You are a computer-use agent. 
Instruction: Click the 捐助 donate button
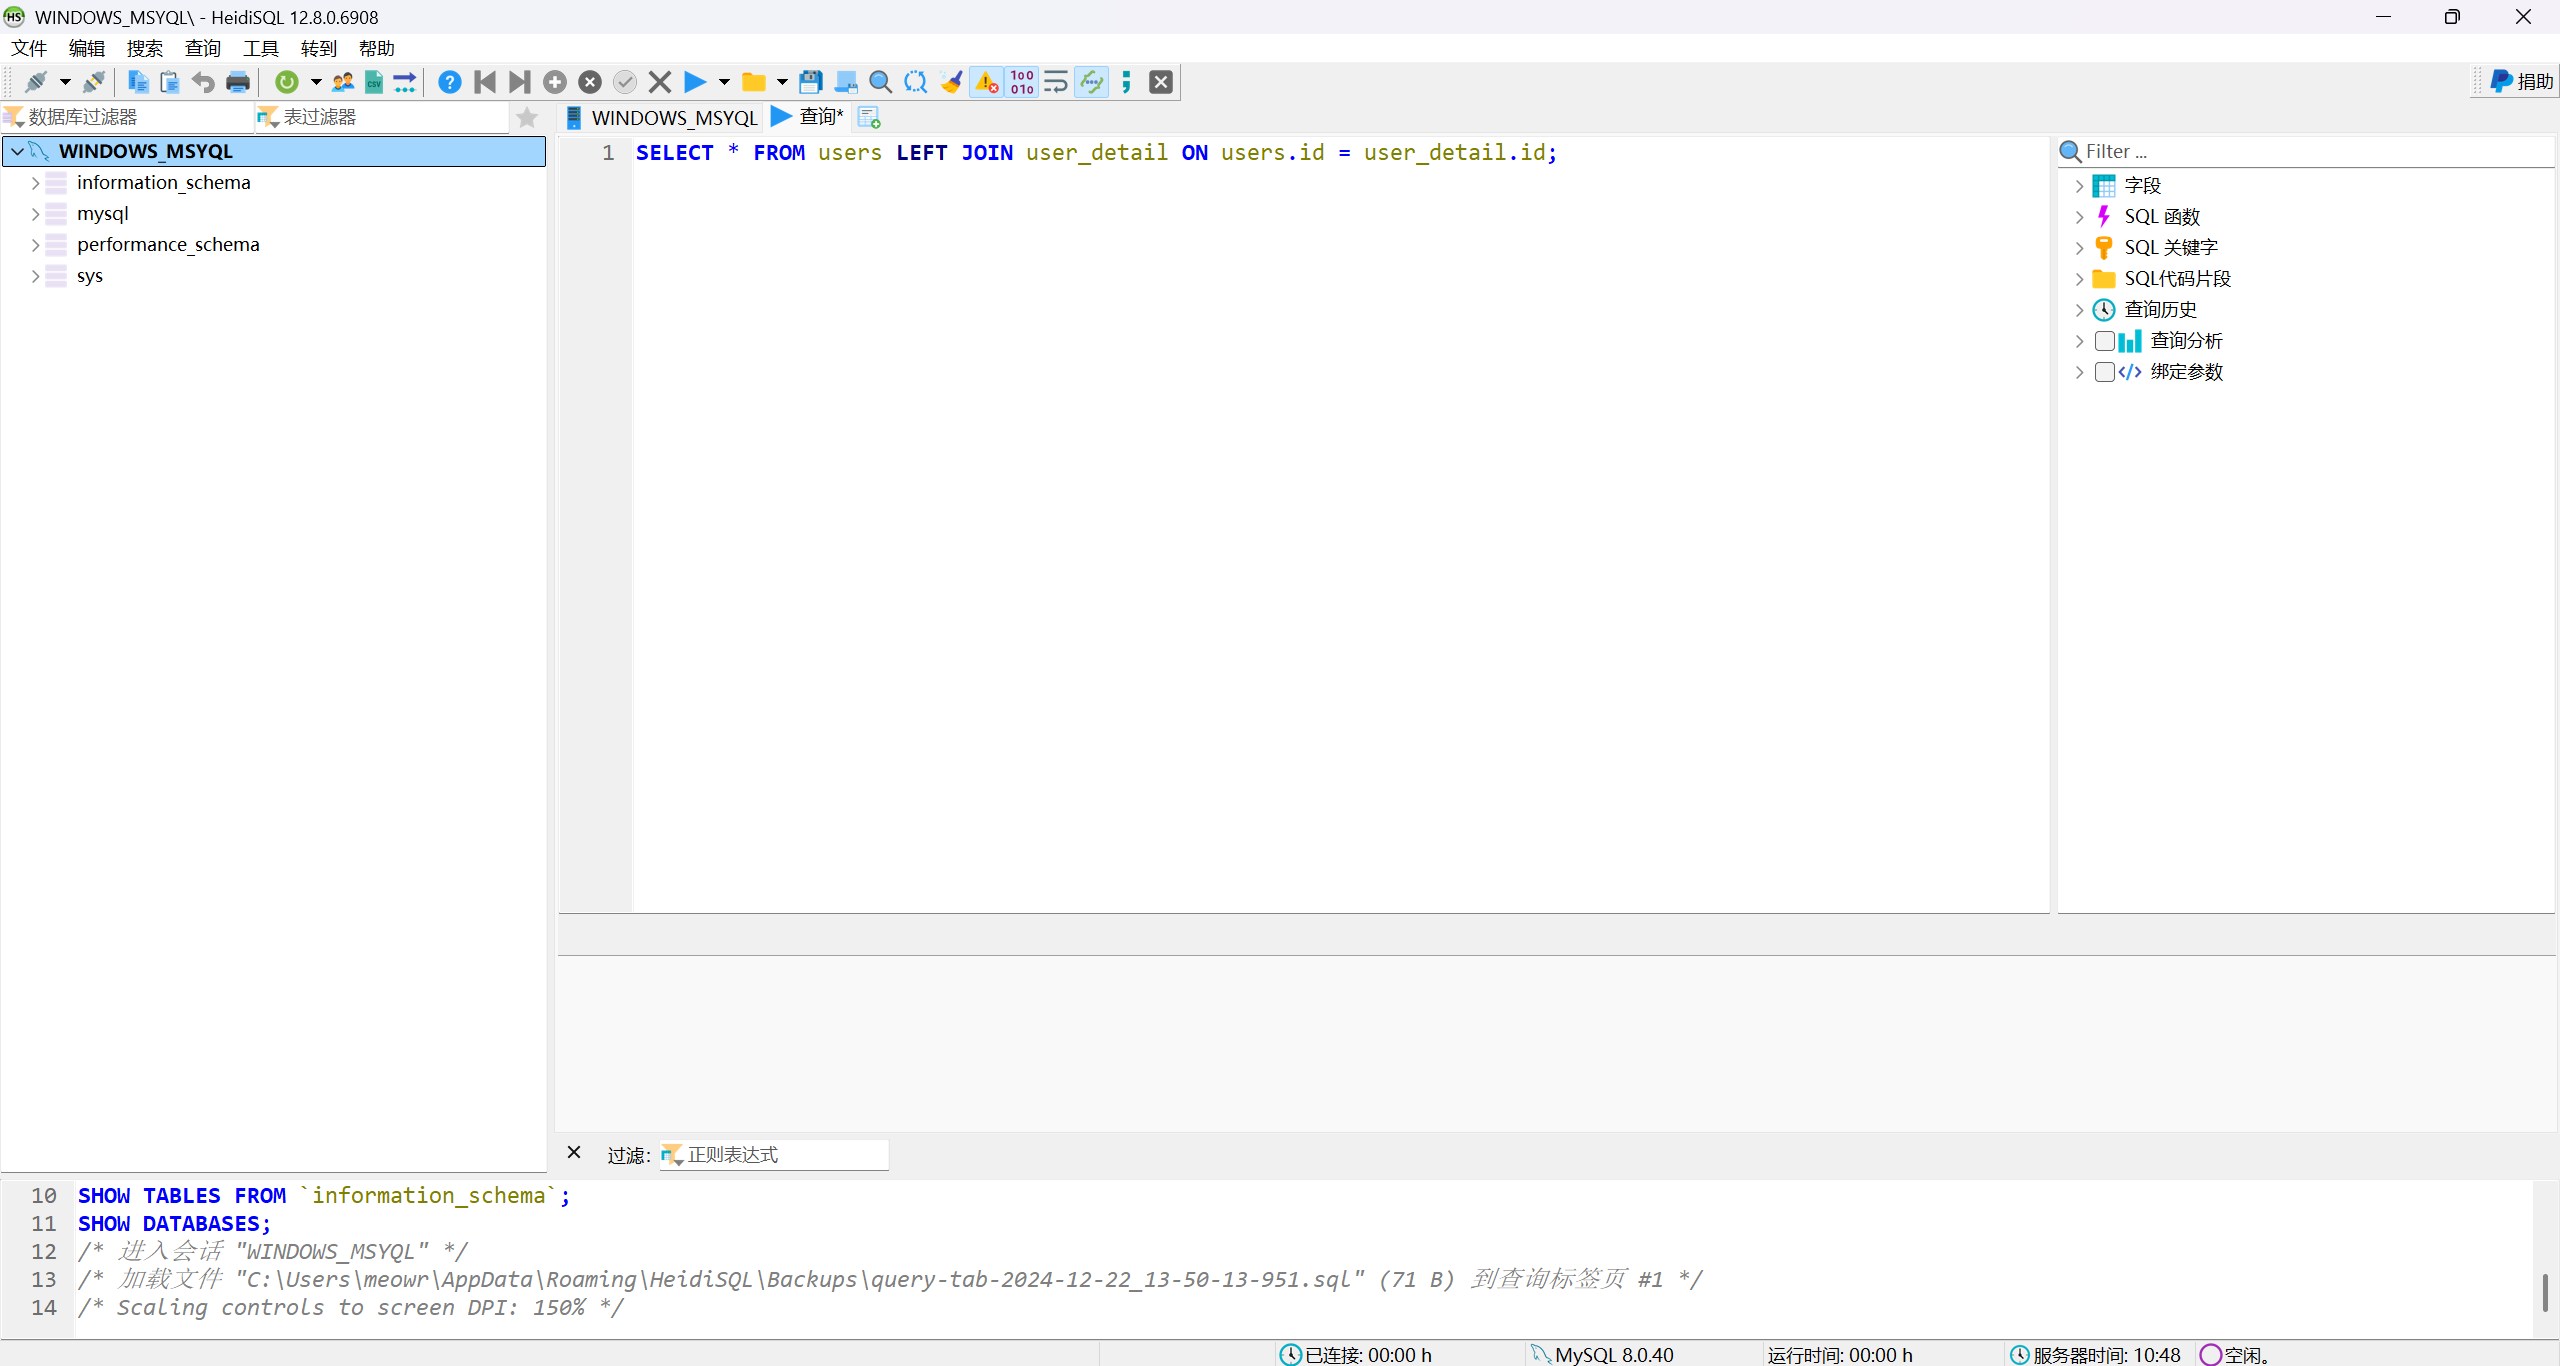(x=2521, y=82)
